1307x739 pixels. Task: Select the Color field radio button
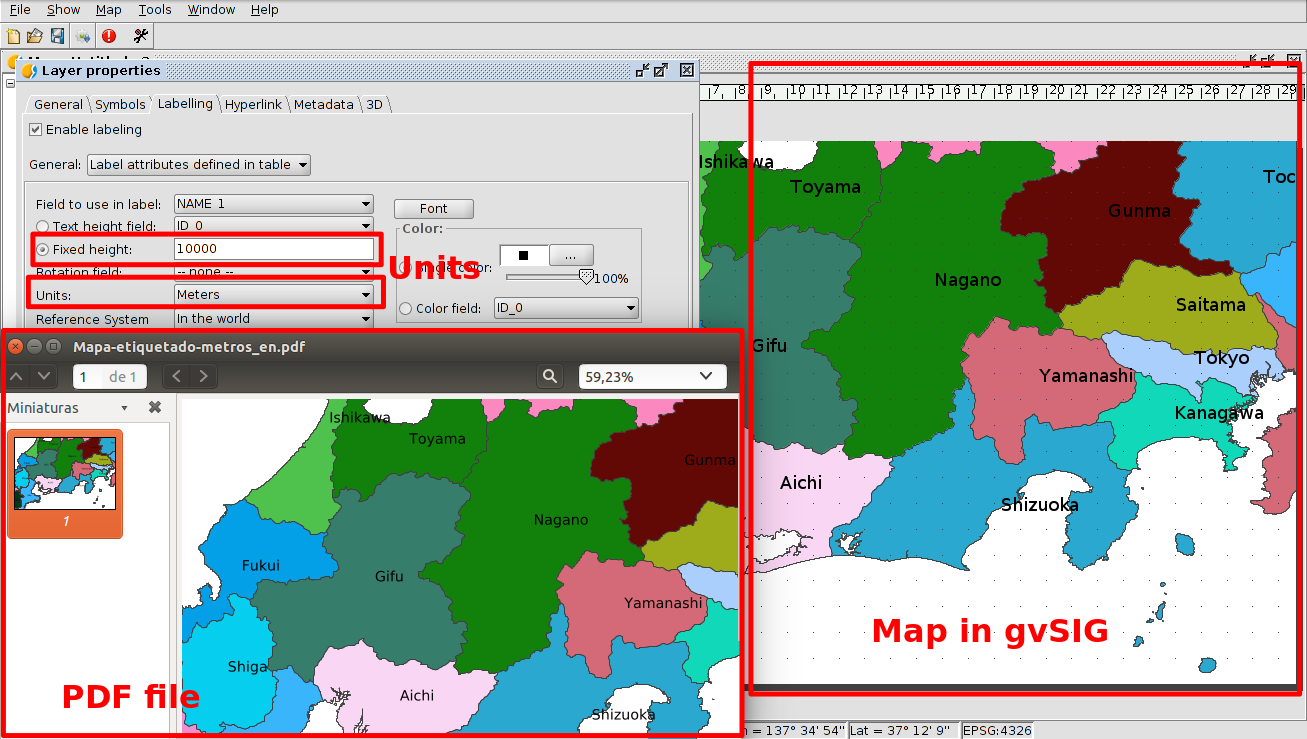click(405, 309)
